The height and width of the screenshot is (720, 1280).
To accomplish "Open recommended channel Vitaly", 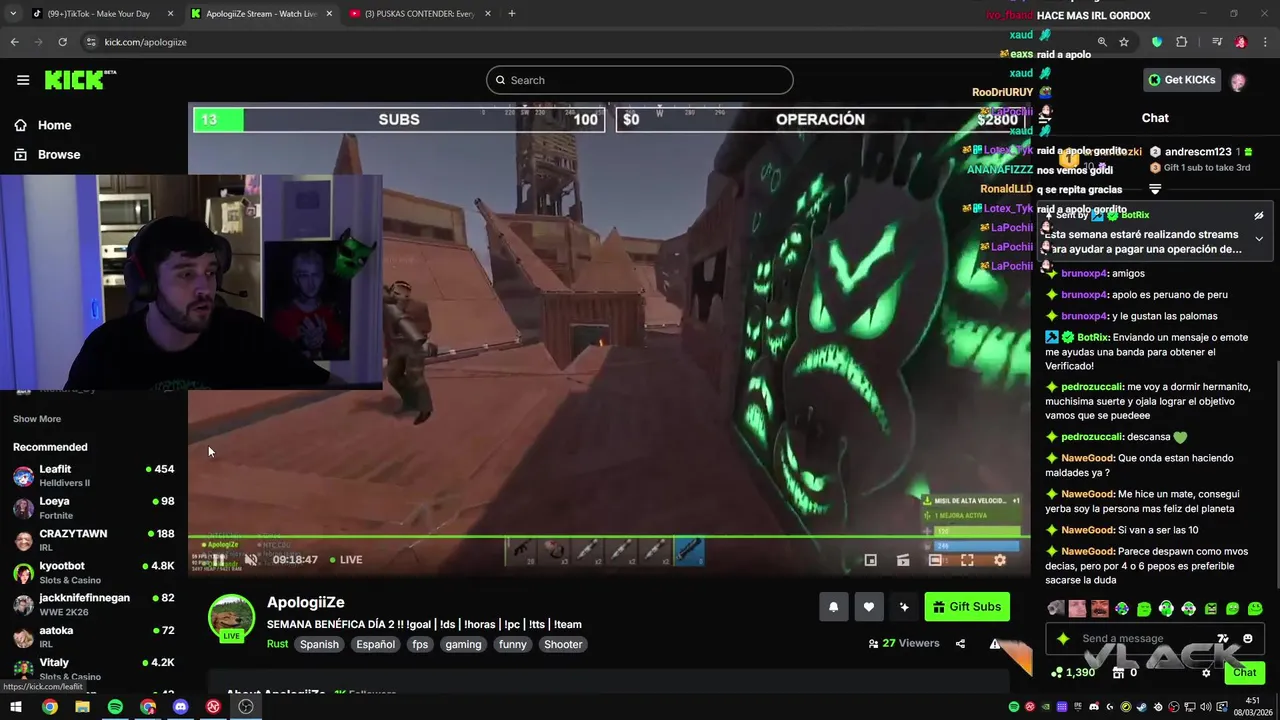I will point(94,669).
